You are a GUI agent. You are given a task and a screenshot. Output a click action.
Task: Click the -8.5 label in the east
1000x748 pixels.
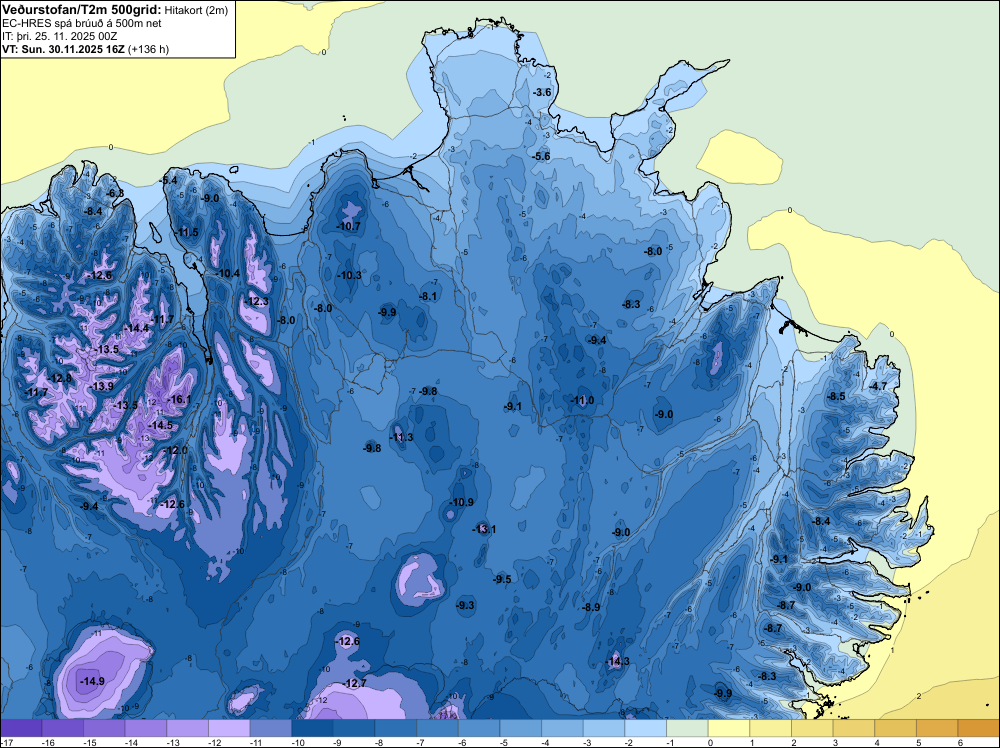point(836,396)
